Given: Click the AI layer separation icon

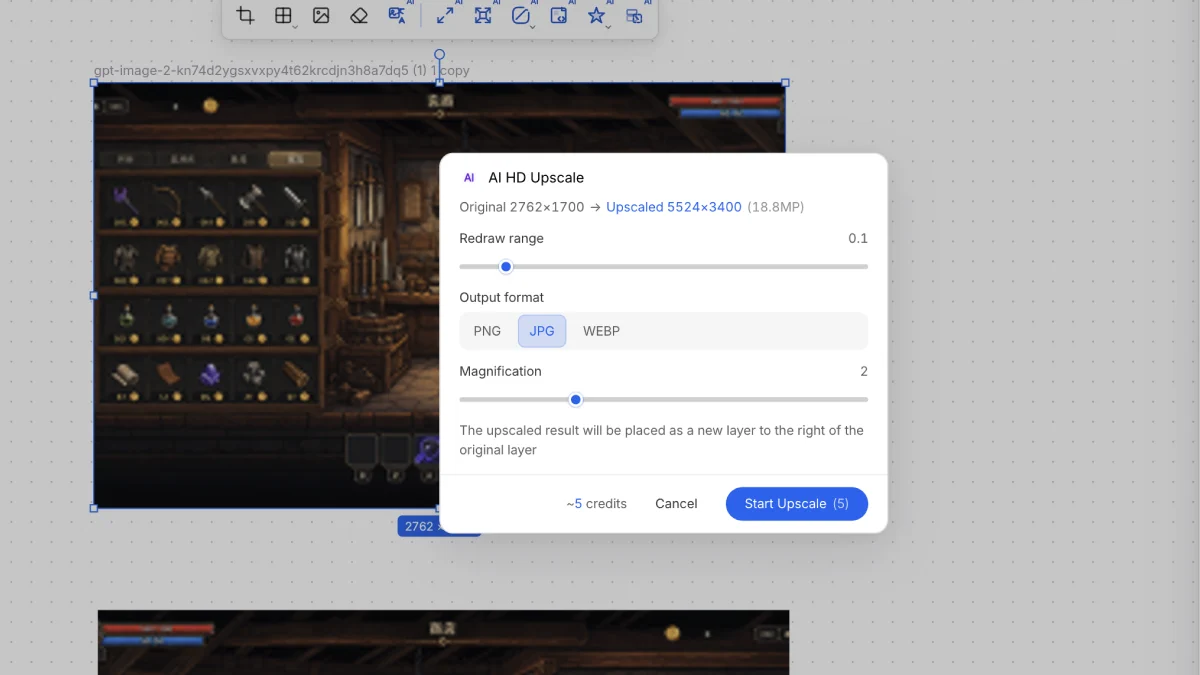Looking at the screenshot, I should click(x=634, y=15).
